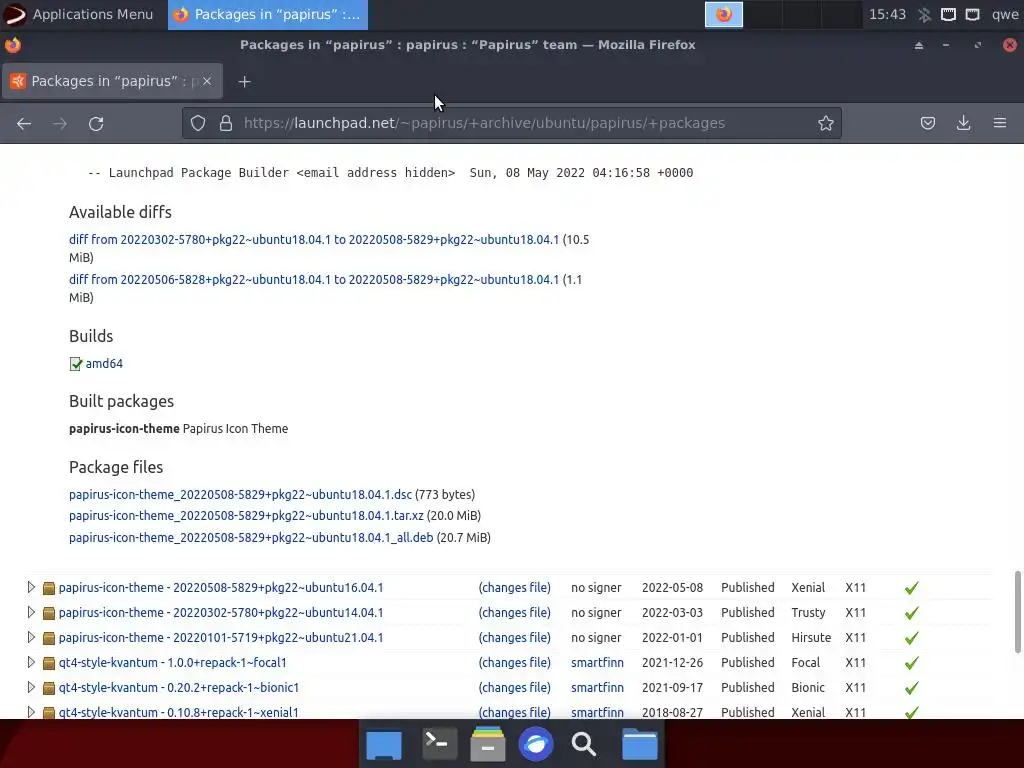Click the forward navigation arrow

[60, 123]
